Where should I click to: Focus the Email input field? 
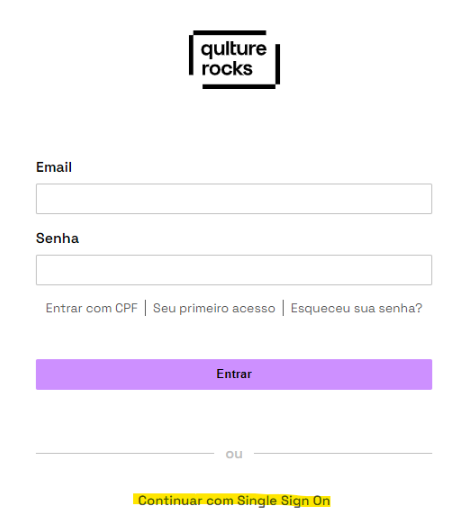[x=234, y=199]
